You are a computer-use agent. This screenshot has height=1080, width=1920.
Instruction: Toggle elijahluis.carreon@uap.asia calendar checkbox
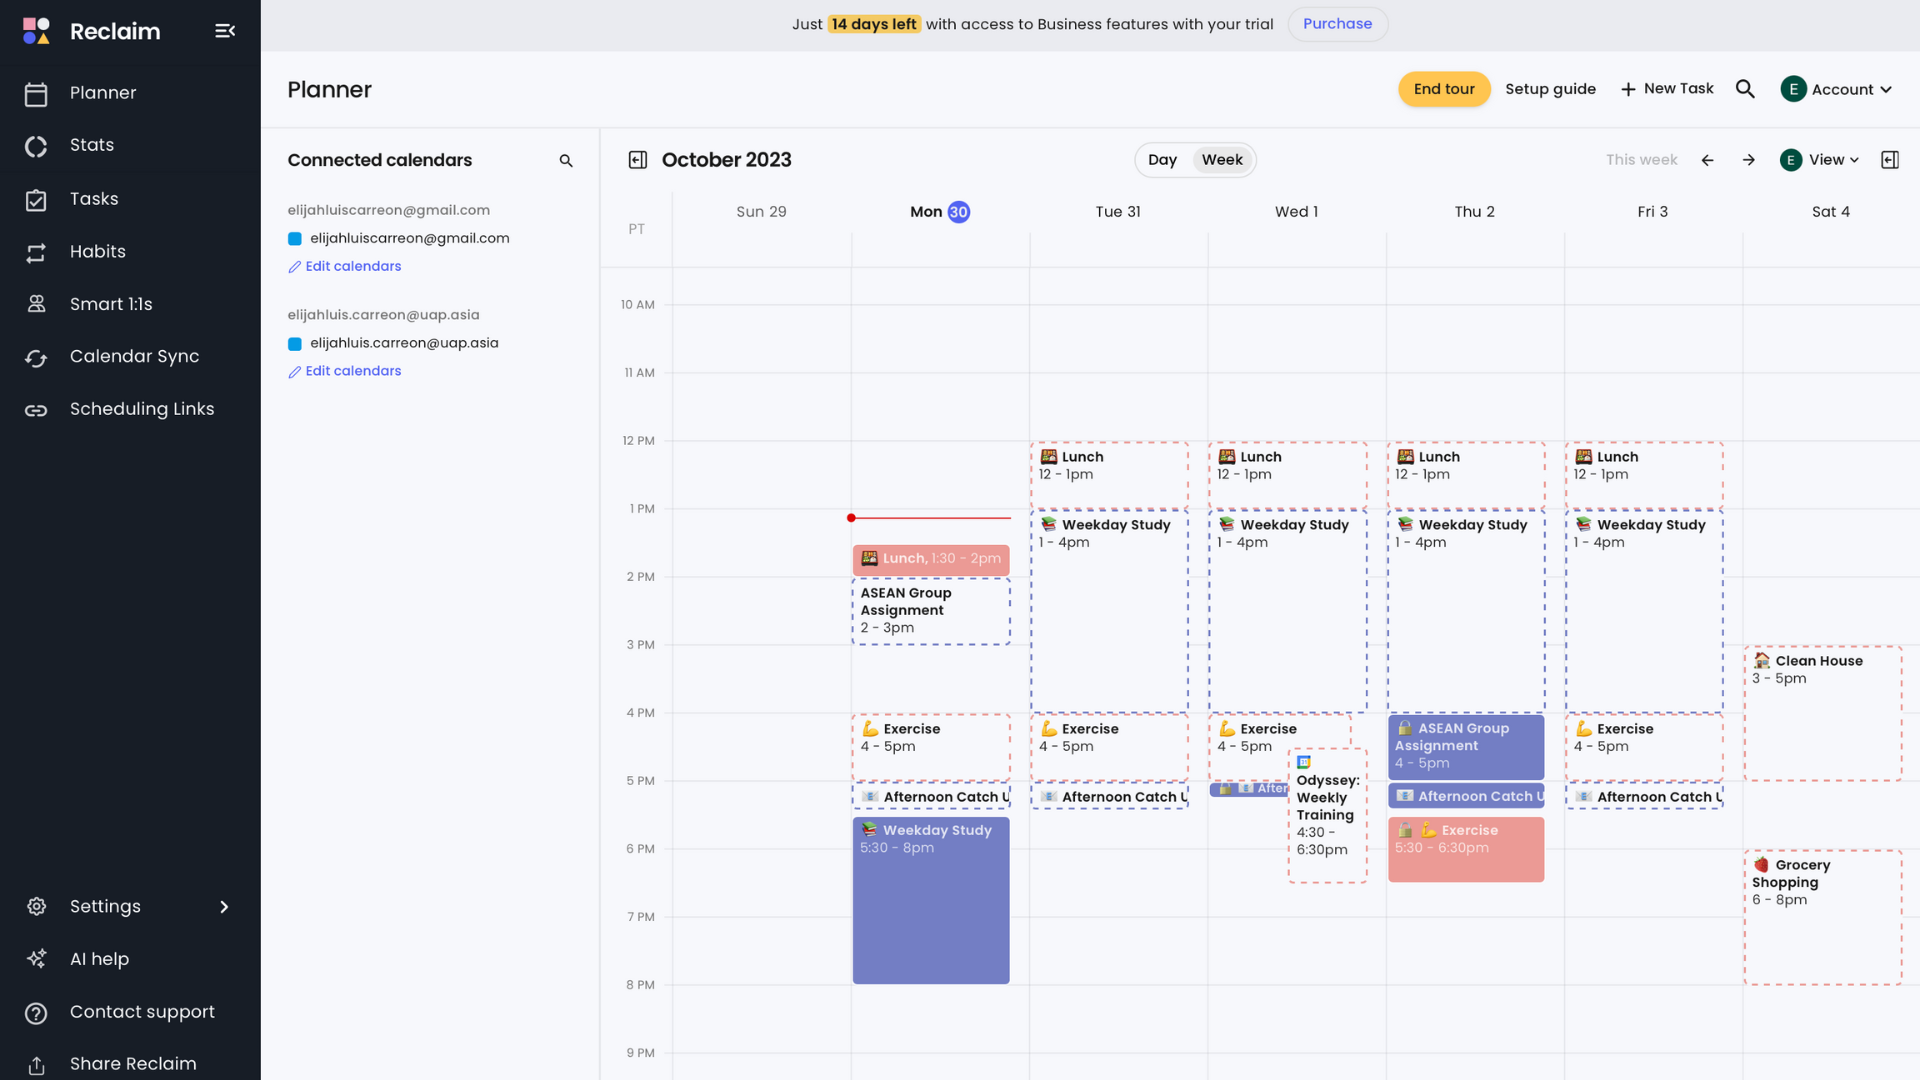[x=295, y=344]
